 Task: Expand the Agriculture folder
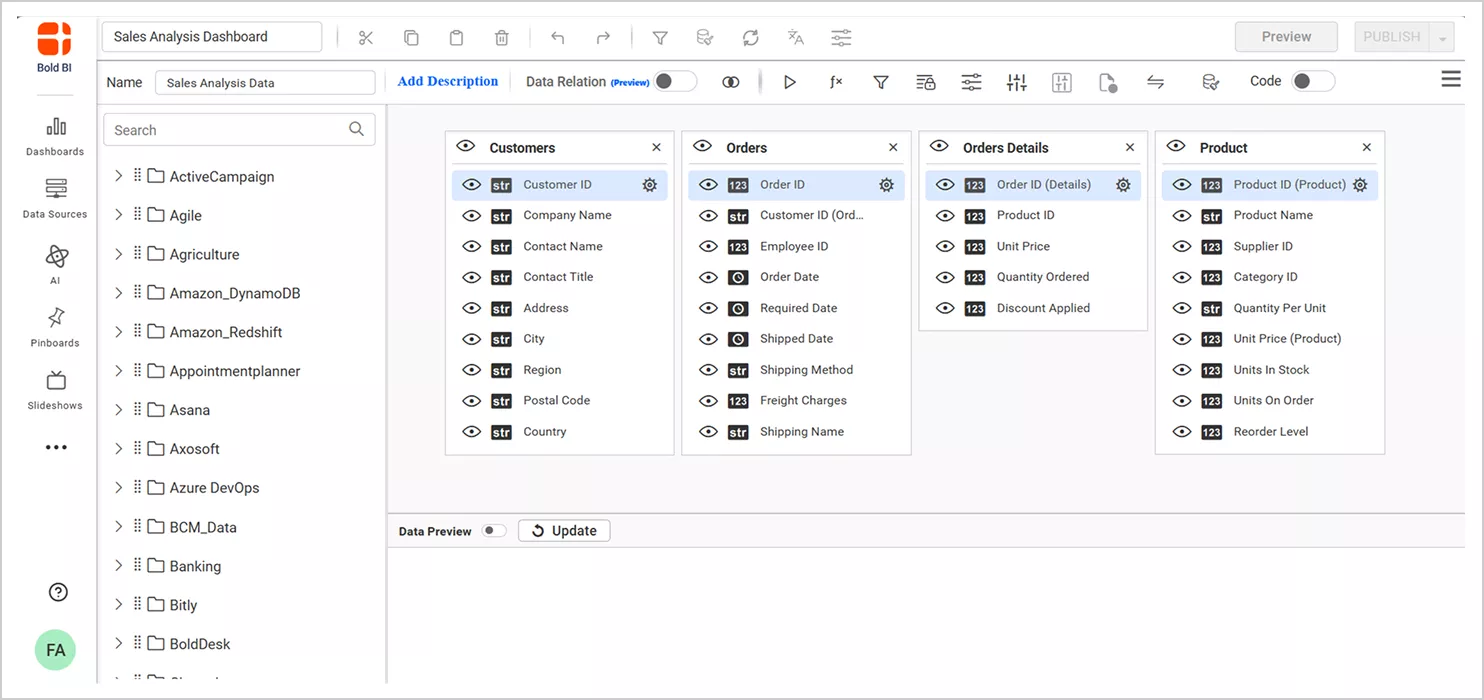pyautogui.click(x=118, y=254)
